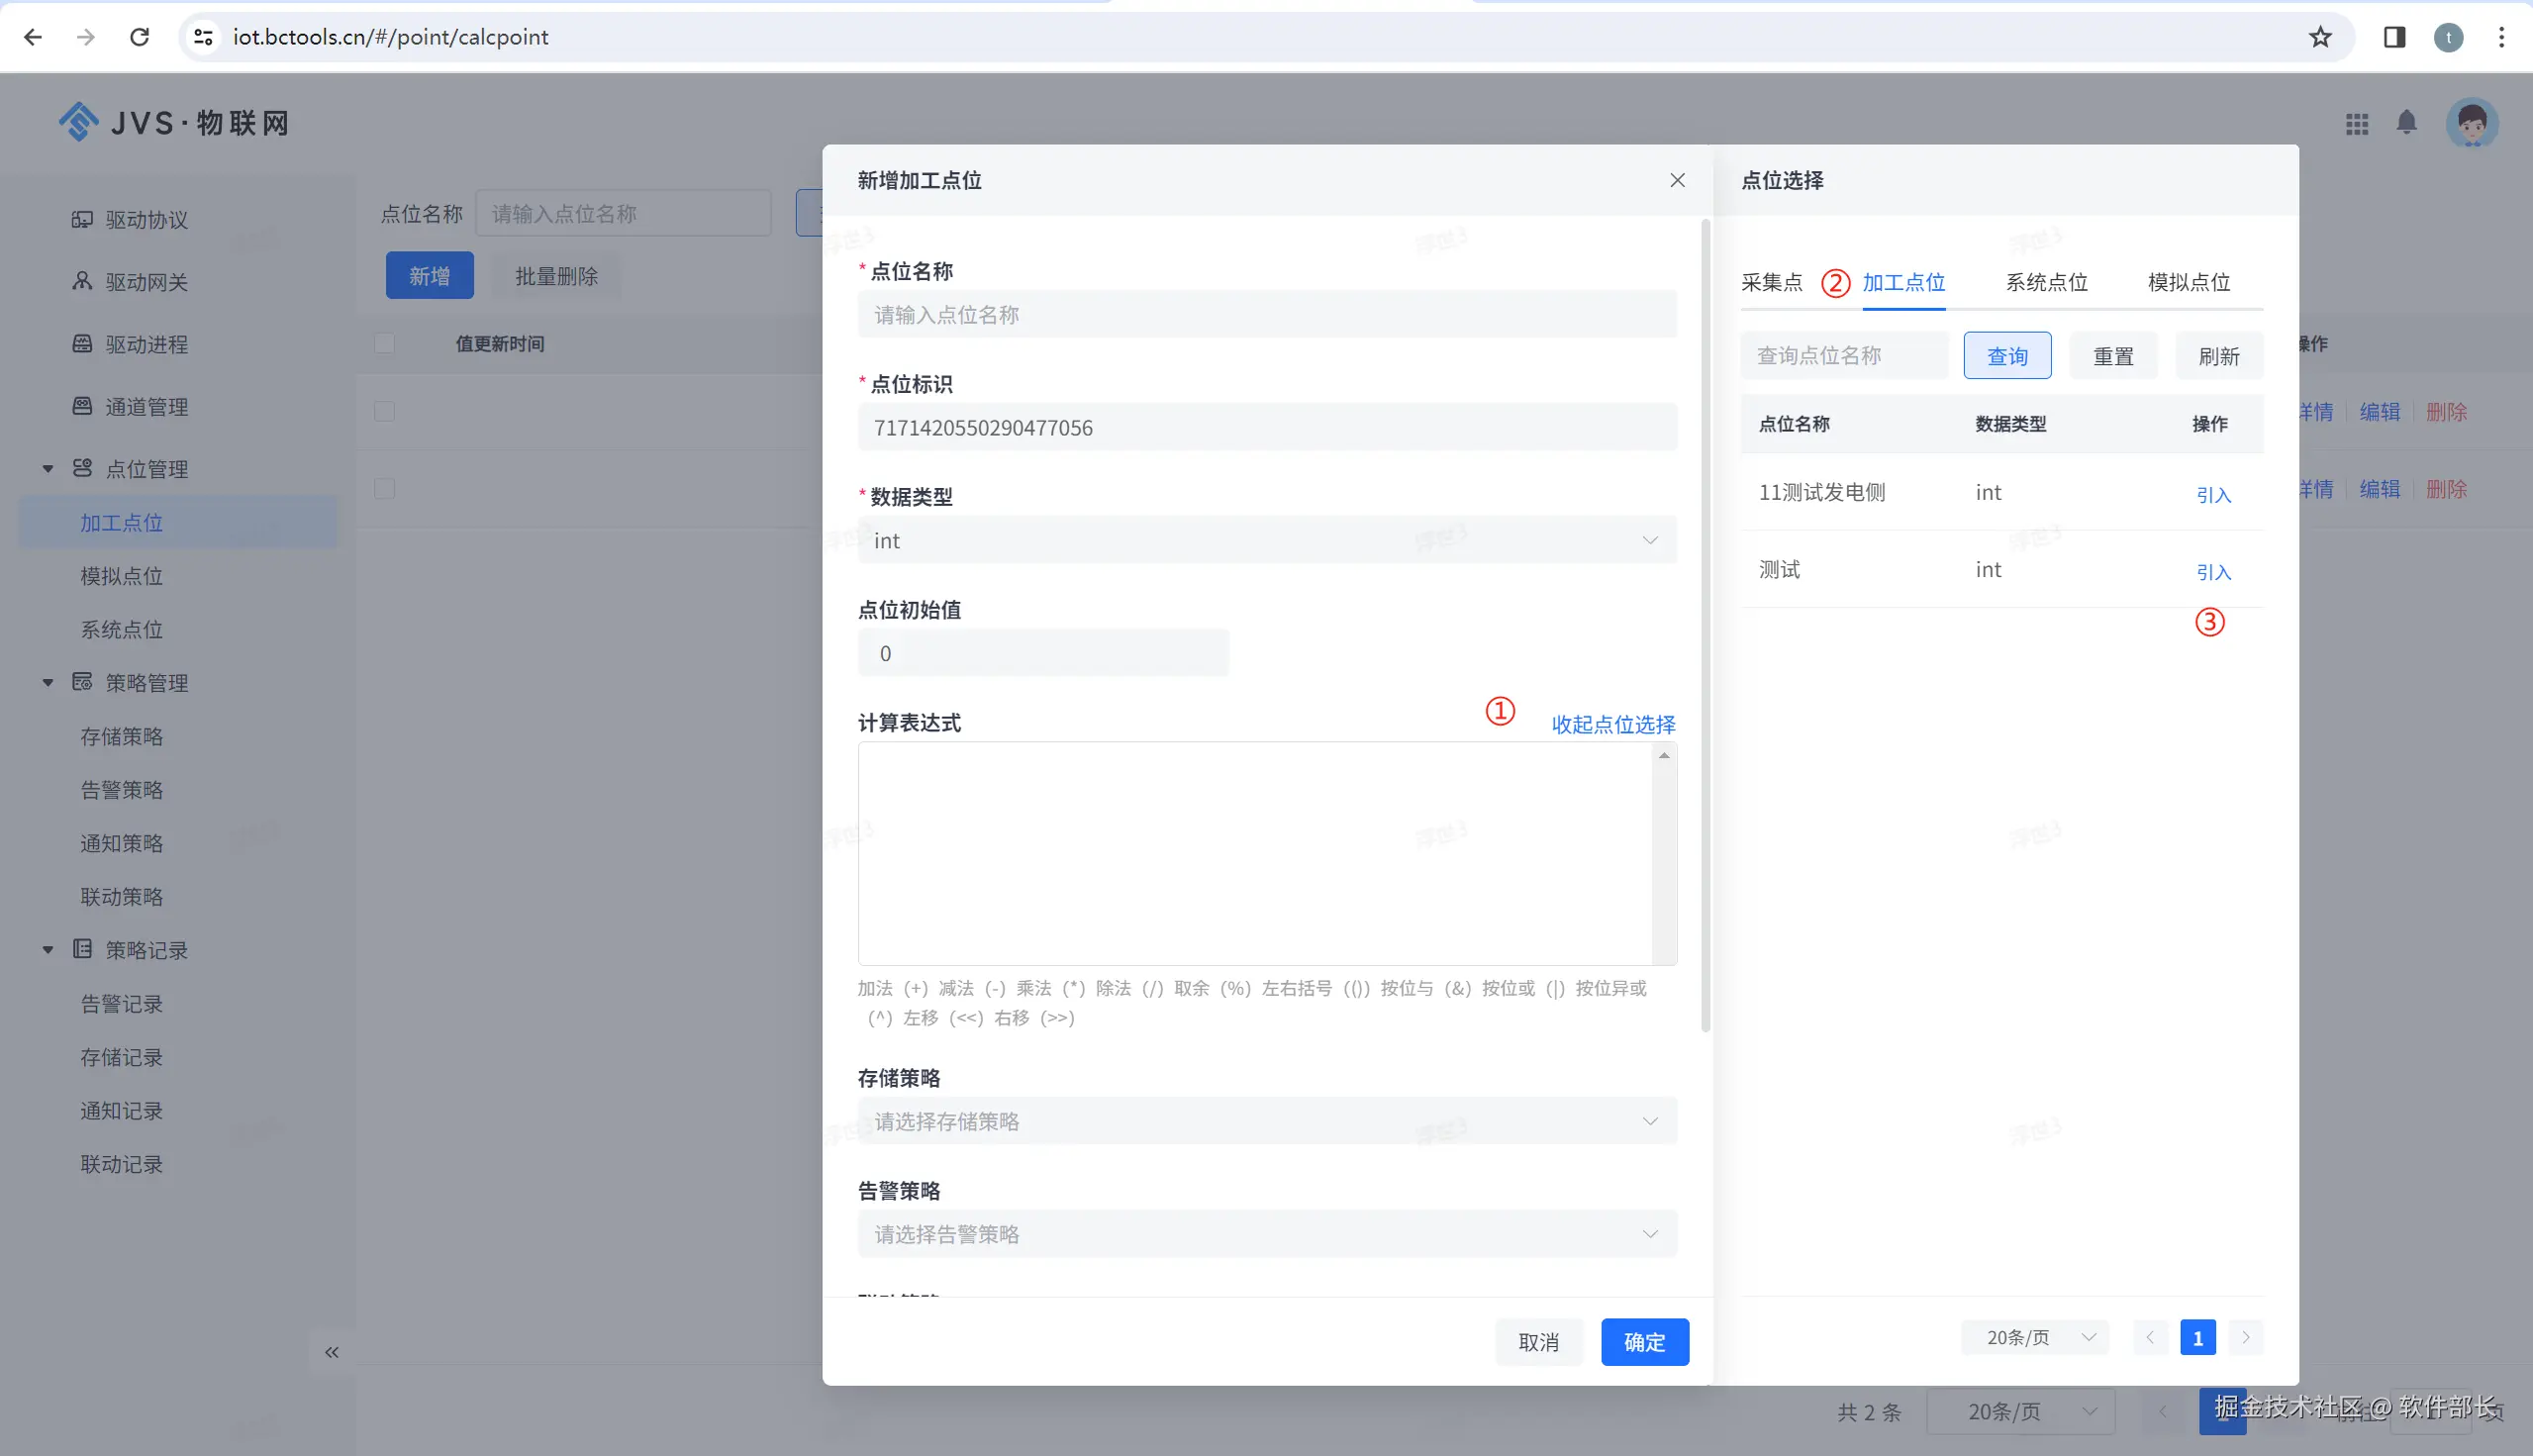This screenshot has width=2533, height=1456.
Task: Reload the page in browser
Action: click(140, 37)
